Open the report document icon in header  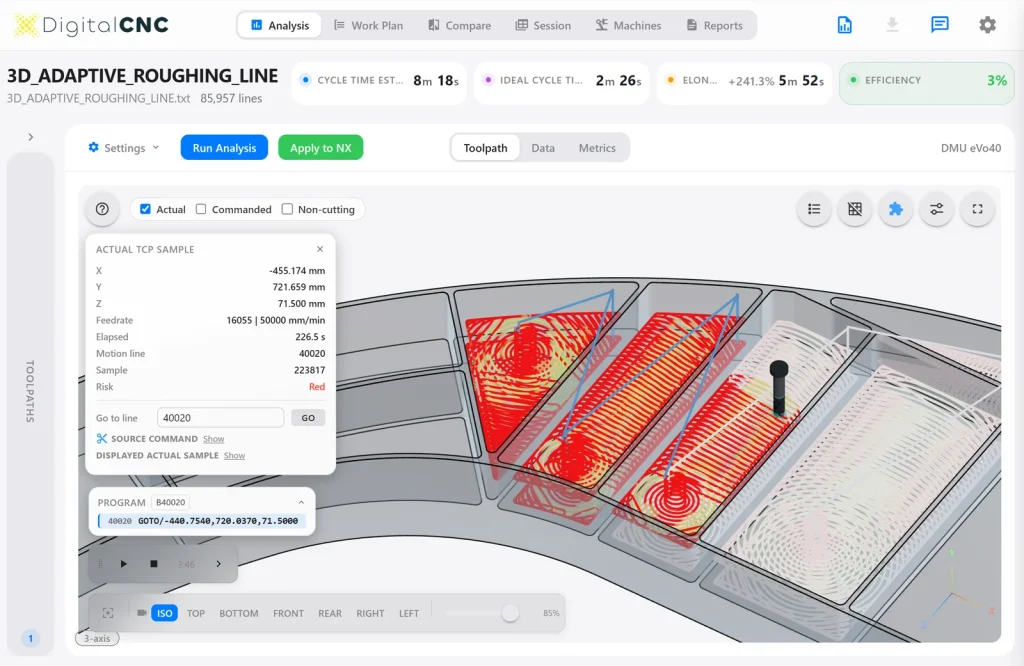coord(844,25)
